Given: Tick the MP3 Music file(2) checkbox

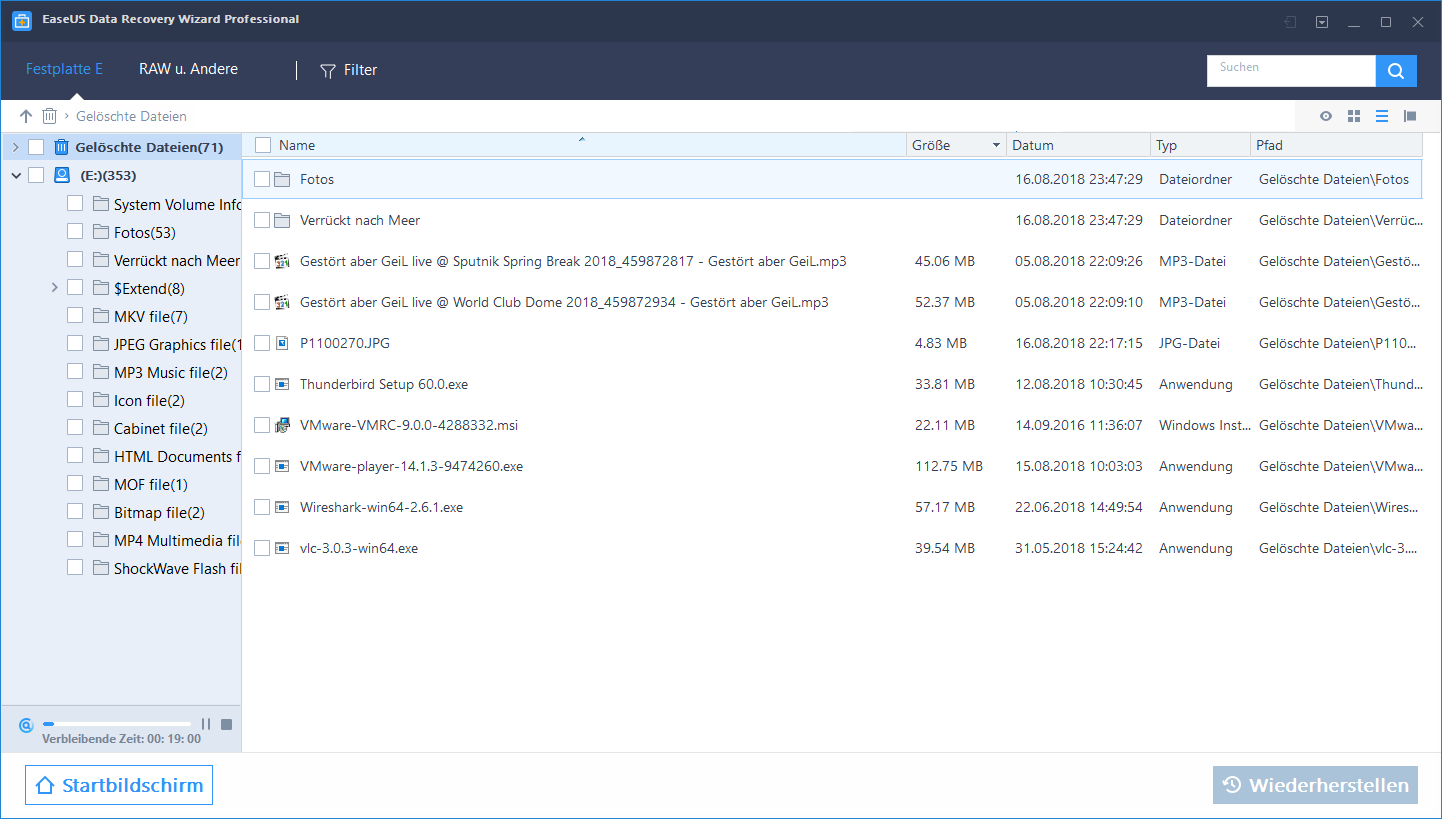Looking at the screenshot, I should pyautogui.click(x=75, y=372).
